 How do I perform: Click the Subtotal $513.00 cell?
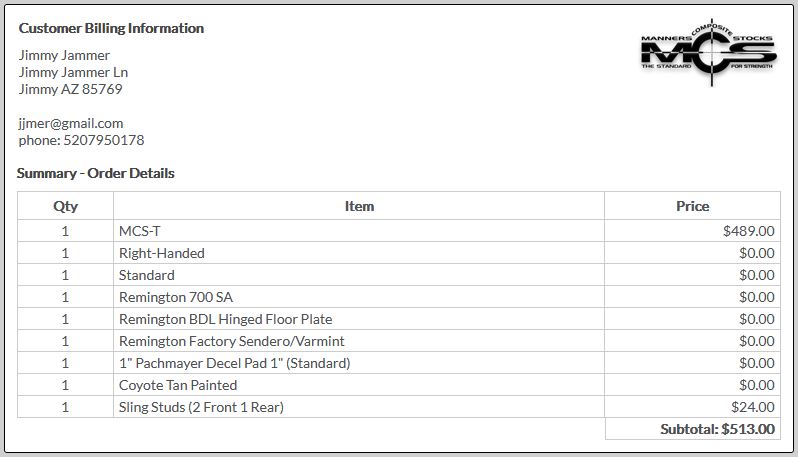(x=693, y=429)
